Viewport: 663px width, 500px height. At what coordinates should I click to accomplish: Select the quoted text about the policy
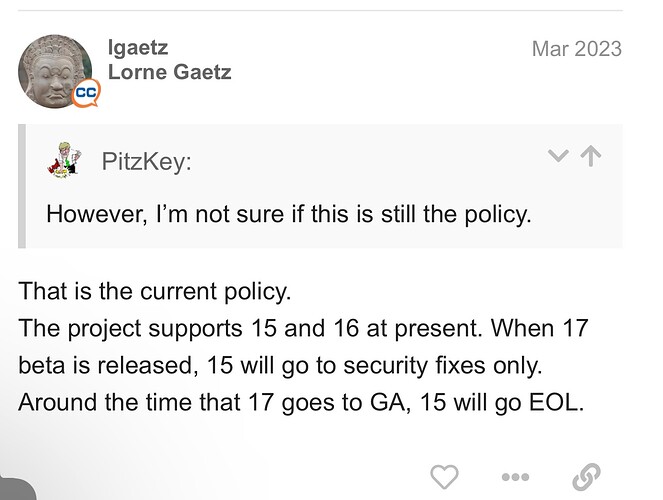point(289,214)
